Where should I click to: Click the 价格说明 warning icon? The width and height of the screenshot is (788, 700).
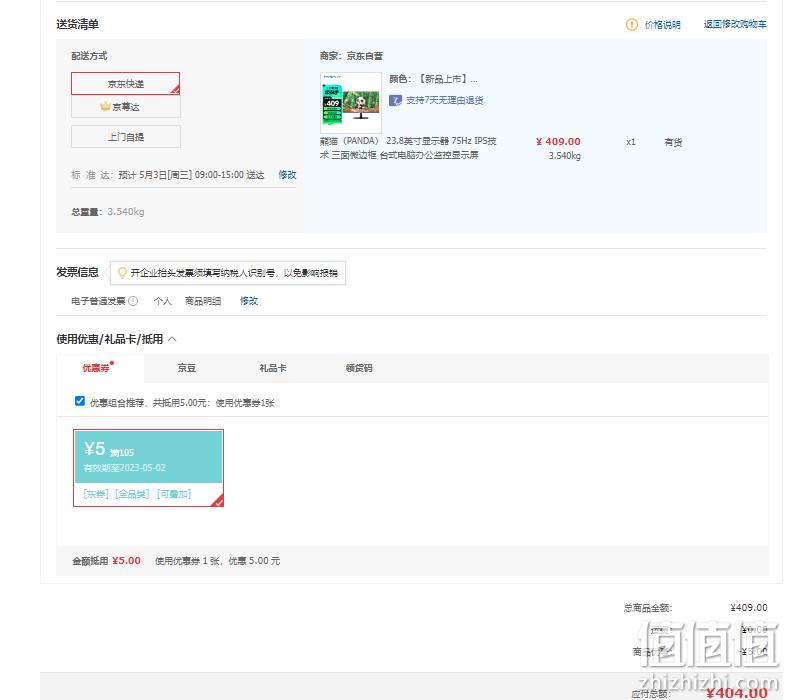632,24
